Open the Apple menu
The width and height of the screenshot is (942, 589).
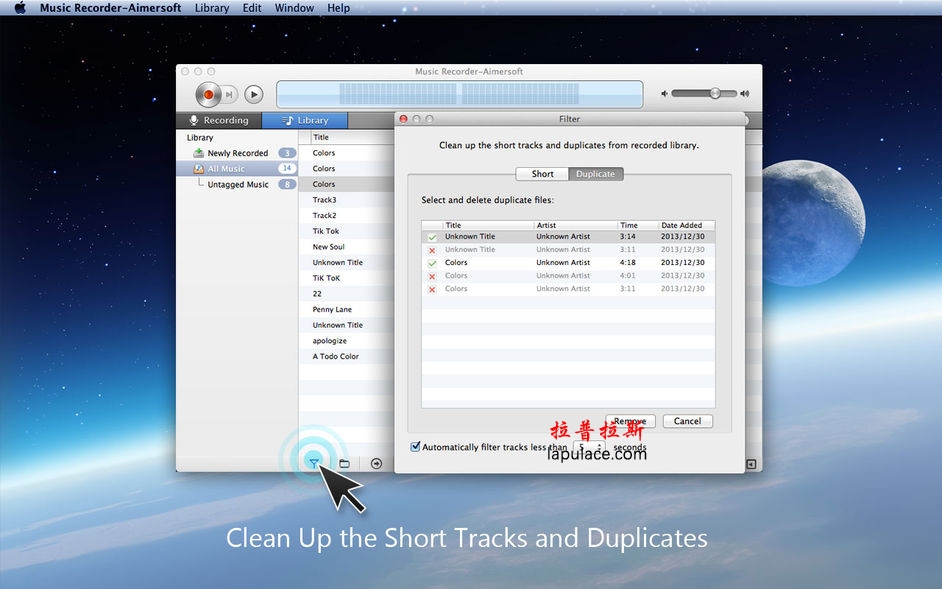pyautogui.click(x=20, y=8)
